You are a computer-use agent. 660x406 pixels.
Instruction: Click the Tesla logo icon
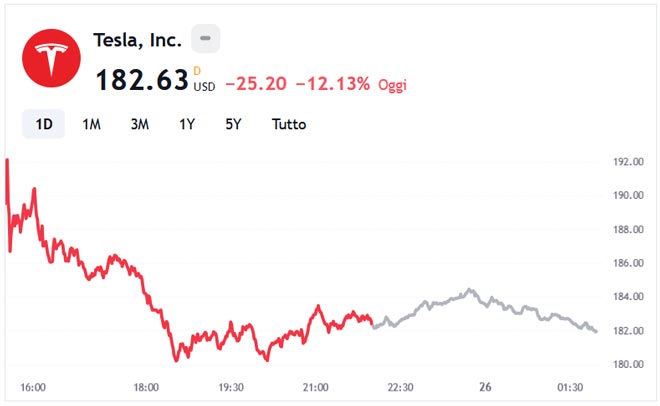coord(51,59)
